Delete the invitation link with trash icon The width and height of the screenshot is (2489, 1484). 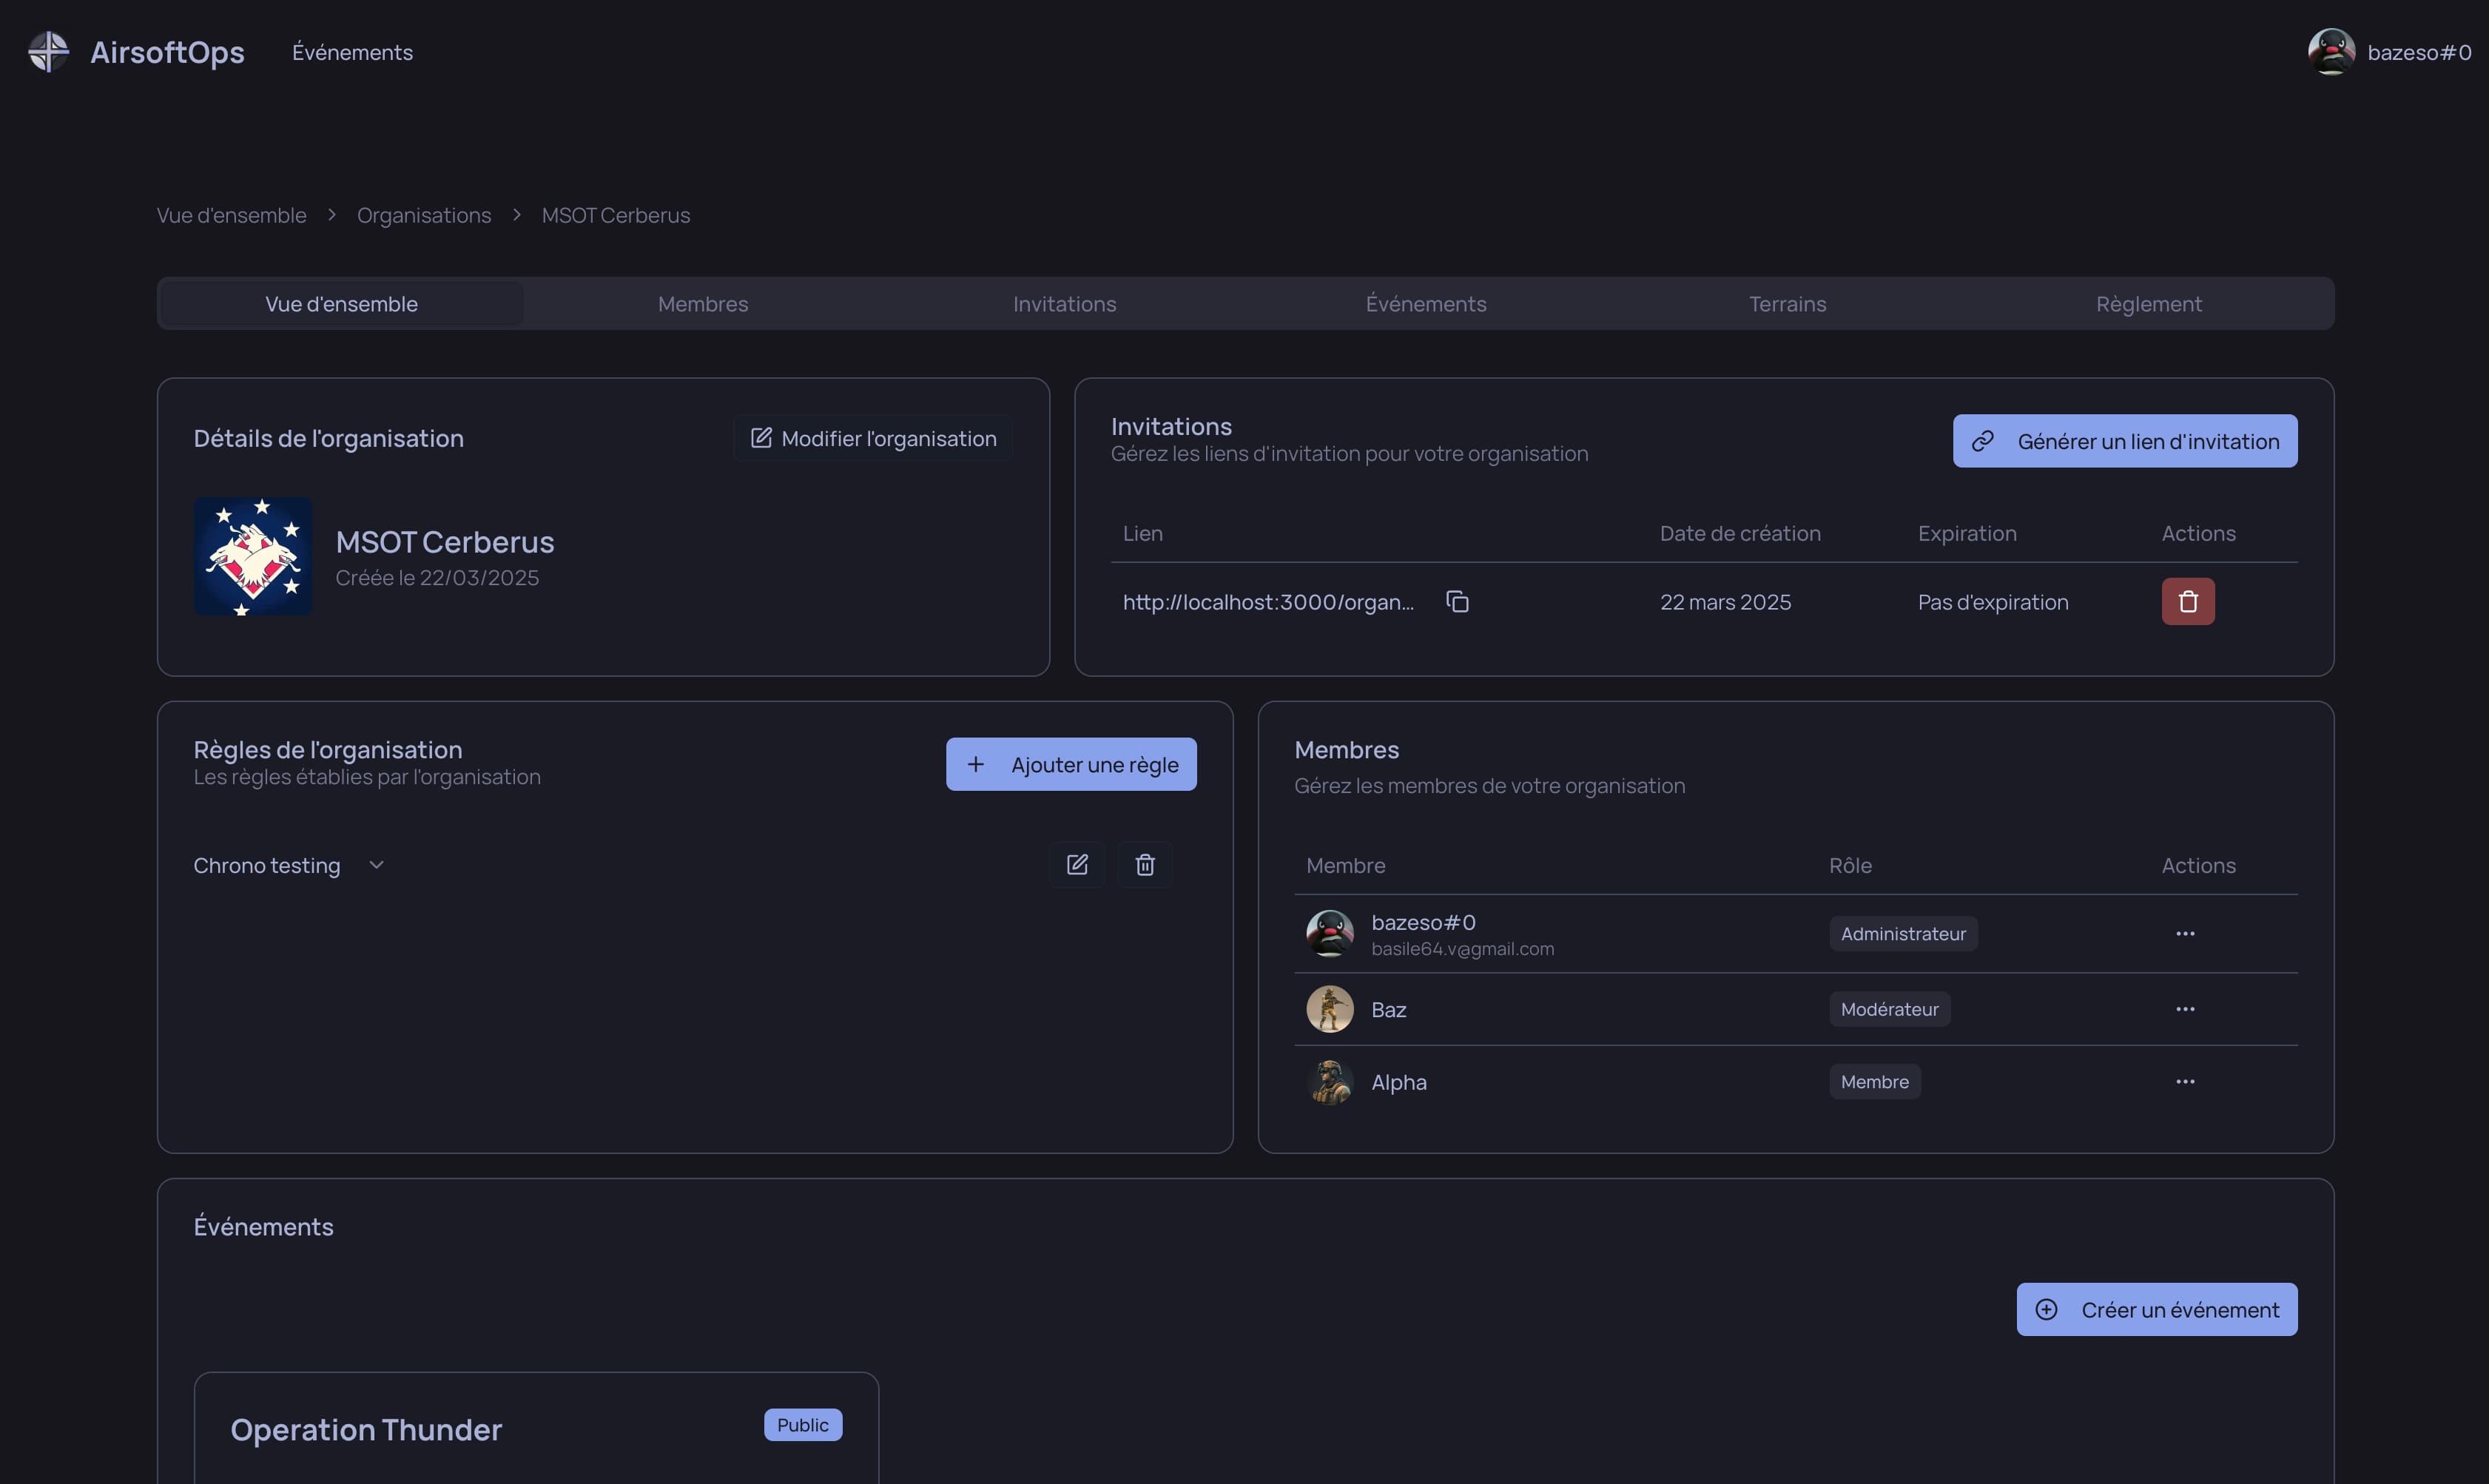2187,601
